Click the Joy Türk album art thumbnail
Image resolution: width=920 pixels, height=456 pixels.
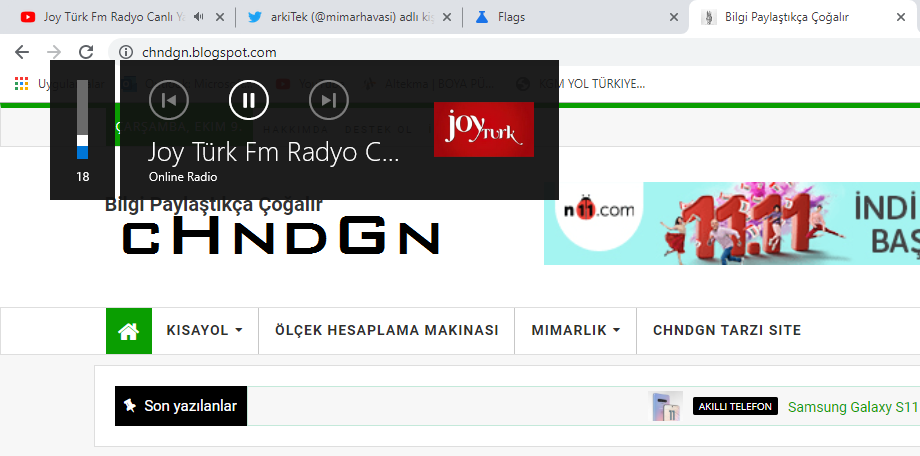click(484, 129)
